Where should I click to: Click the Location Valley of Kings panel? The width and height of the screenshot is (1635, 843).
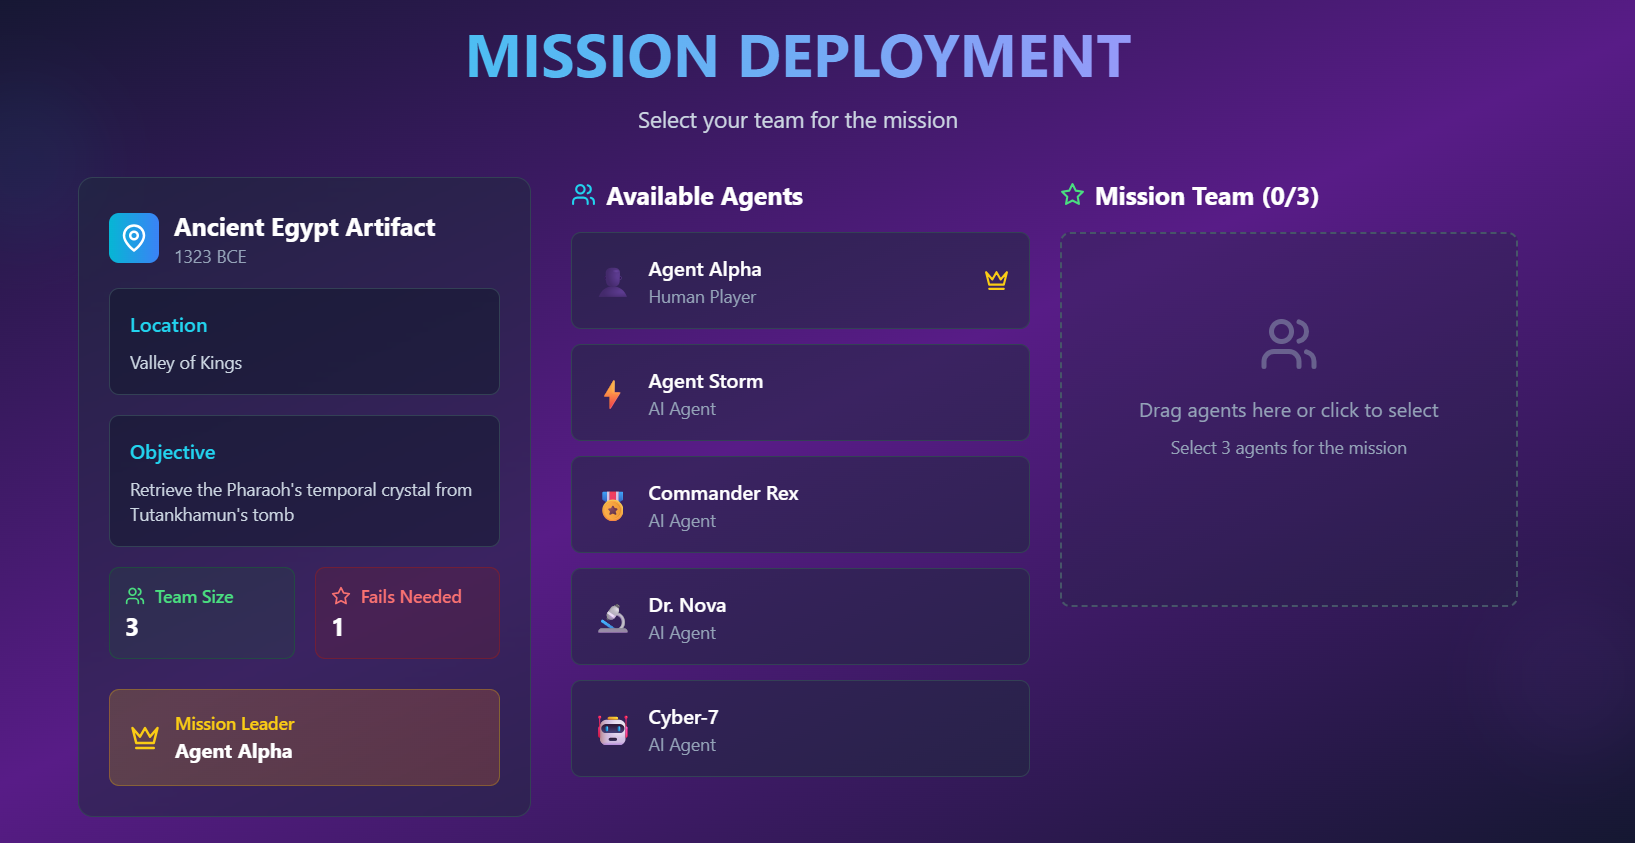[304, 342]
